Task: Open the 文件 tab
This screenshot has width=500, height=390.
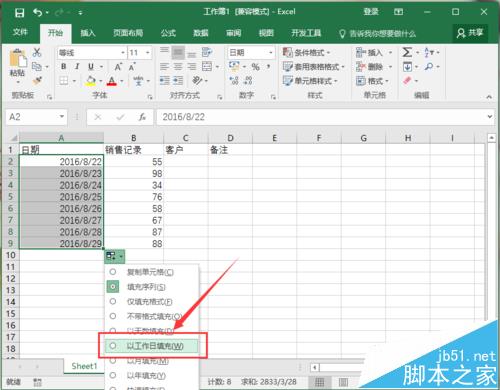Action: (20, 32)
